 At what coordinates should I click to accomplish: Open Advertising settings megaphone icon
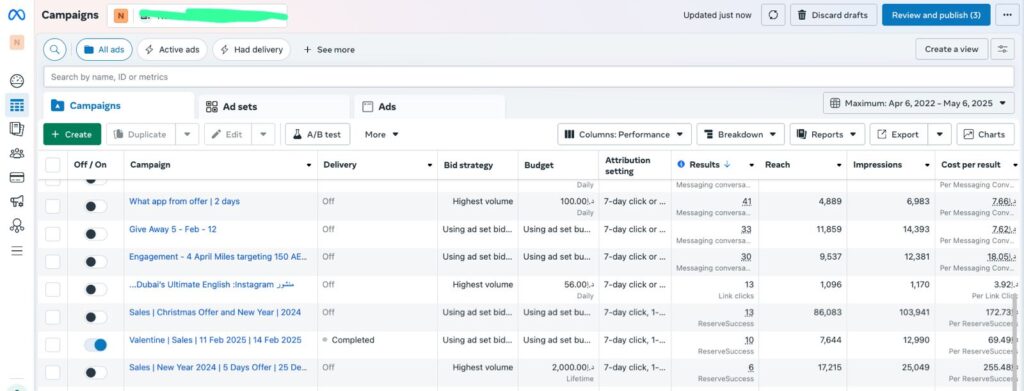click(17, 202)
